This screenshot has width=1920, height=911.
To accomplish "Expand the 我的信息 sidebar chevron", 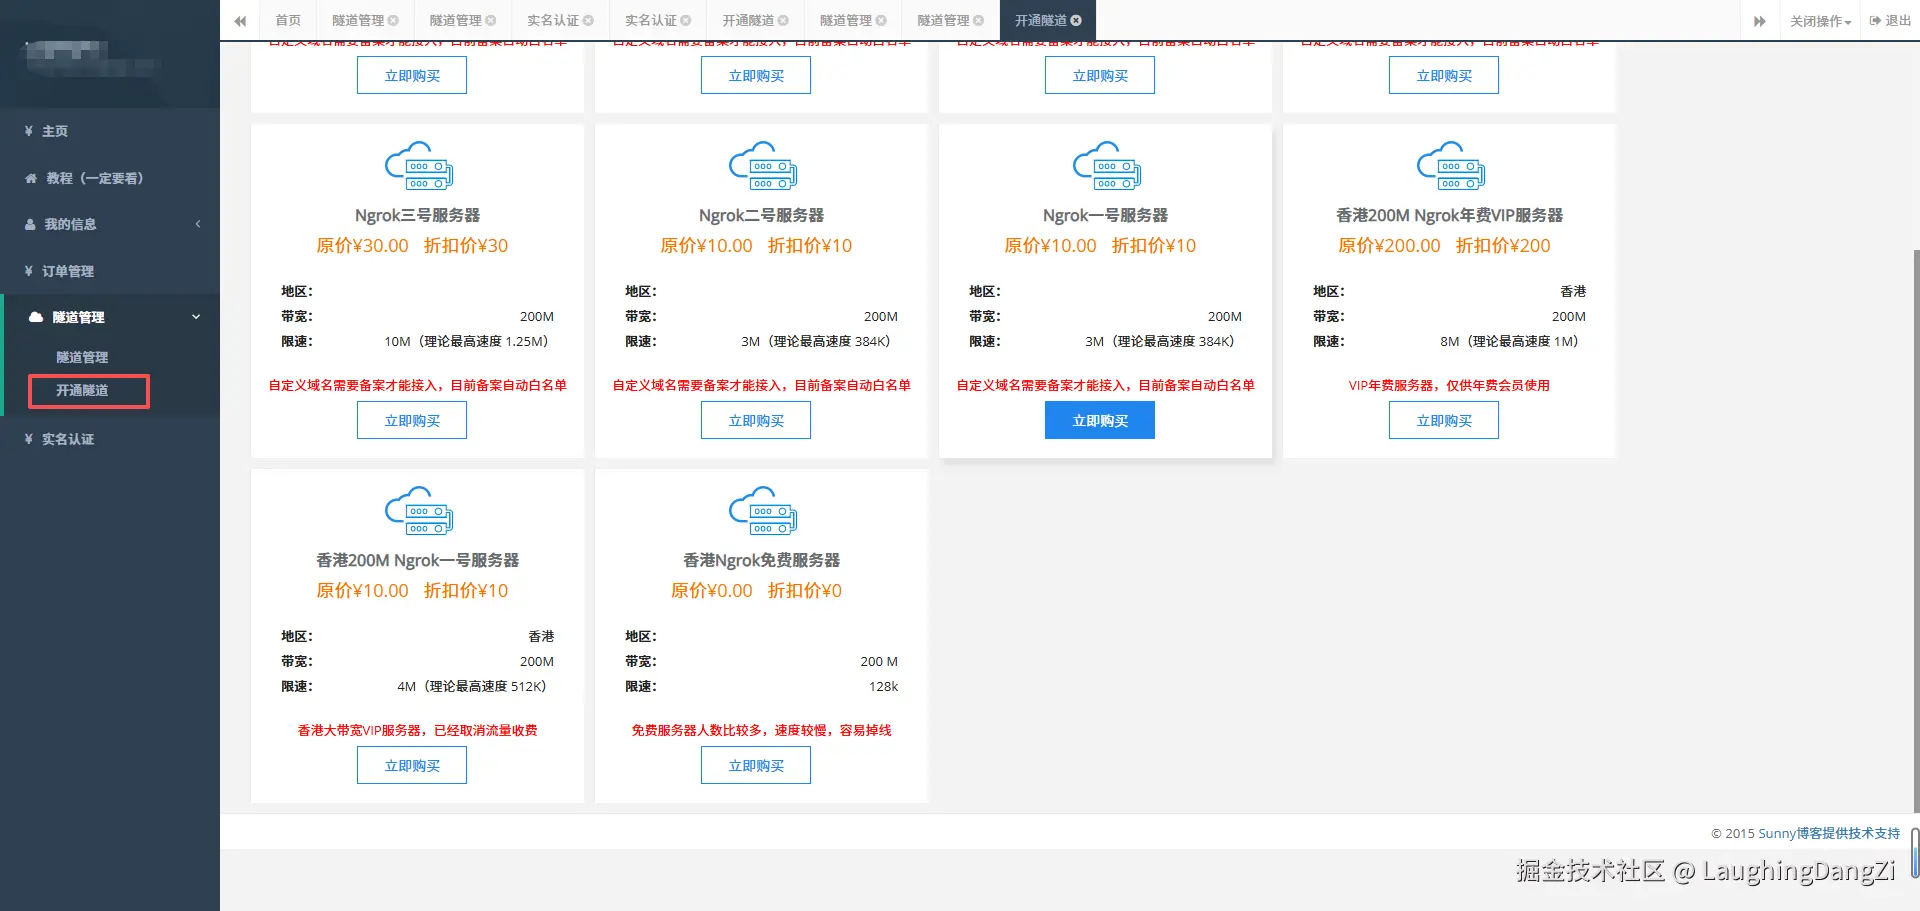I will point(198,224).
